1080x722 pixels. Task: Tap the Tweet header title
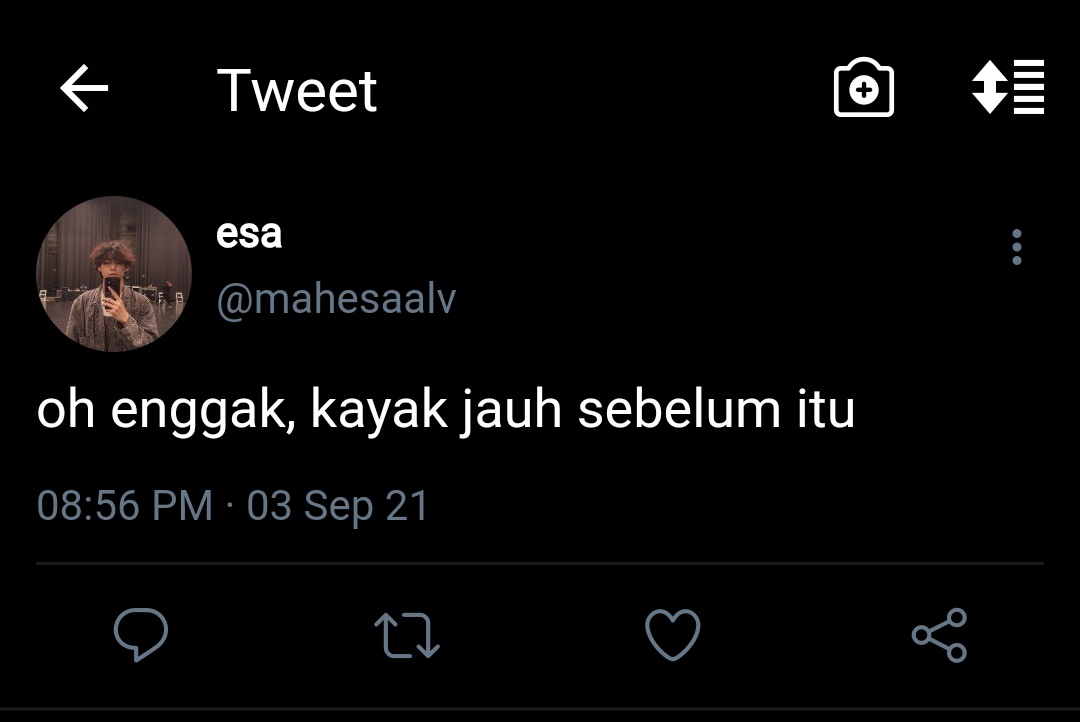[x=297, y=90]
